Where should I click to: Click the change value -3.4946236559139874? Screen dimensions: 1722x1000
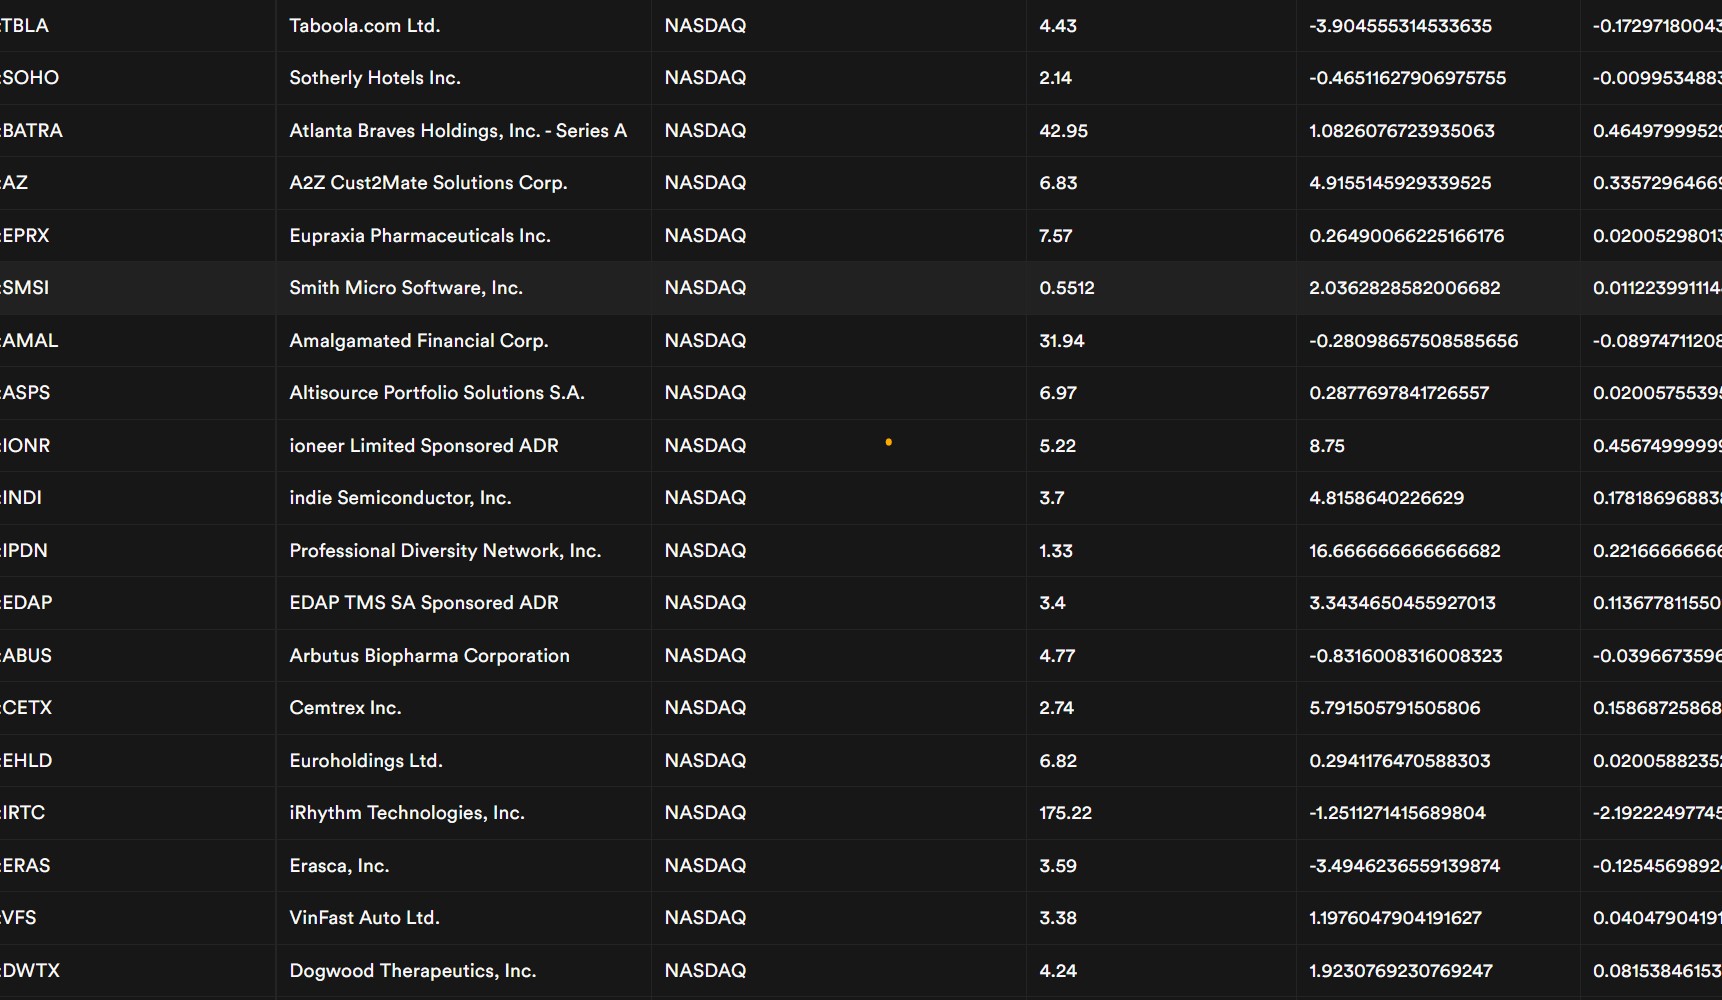point(1404,866)
